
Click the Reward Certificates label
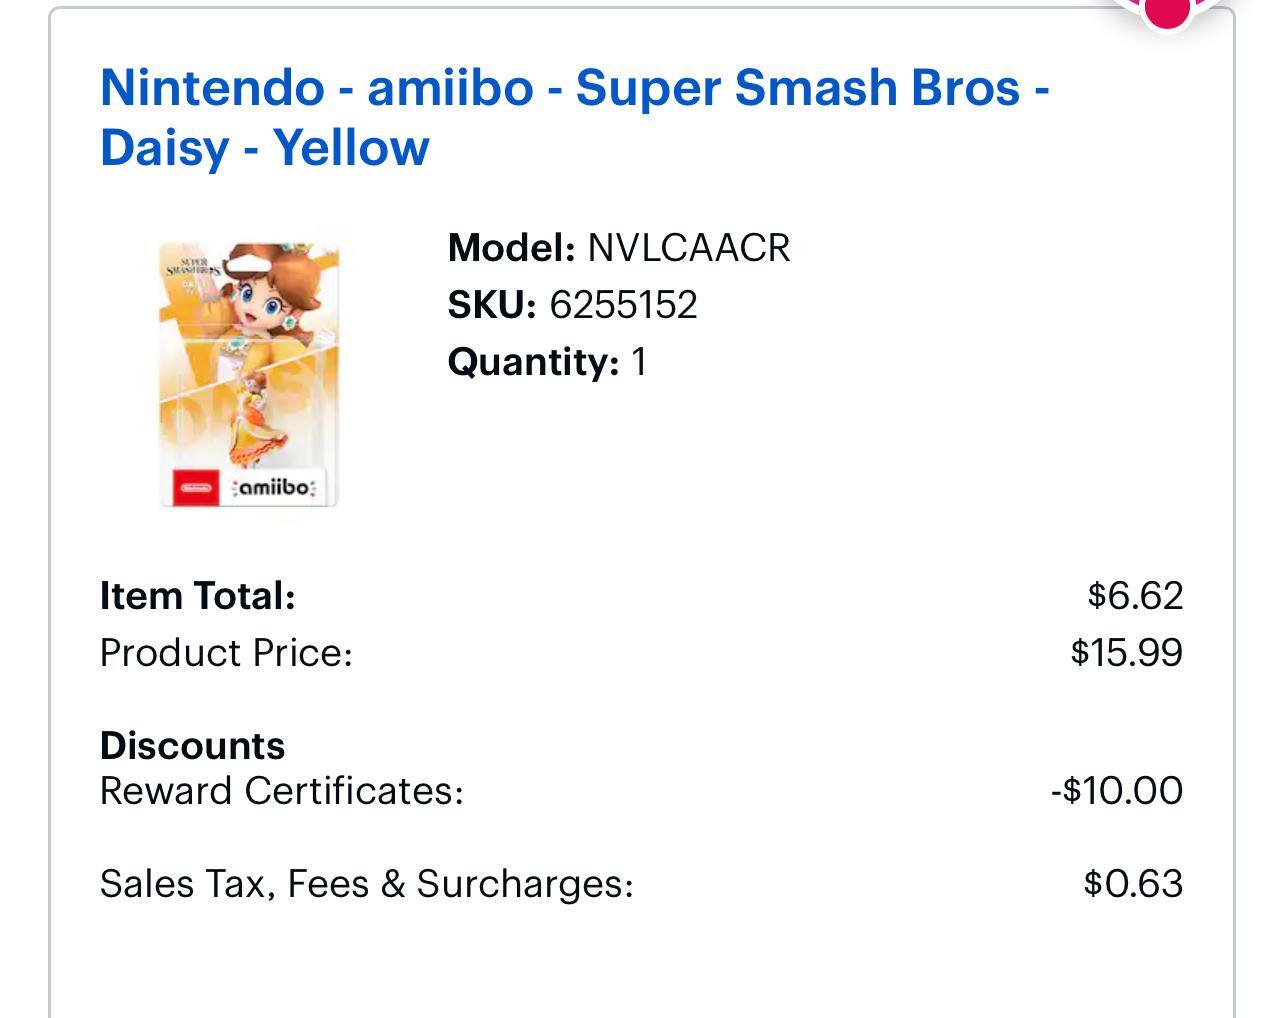point(281,791)
